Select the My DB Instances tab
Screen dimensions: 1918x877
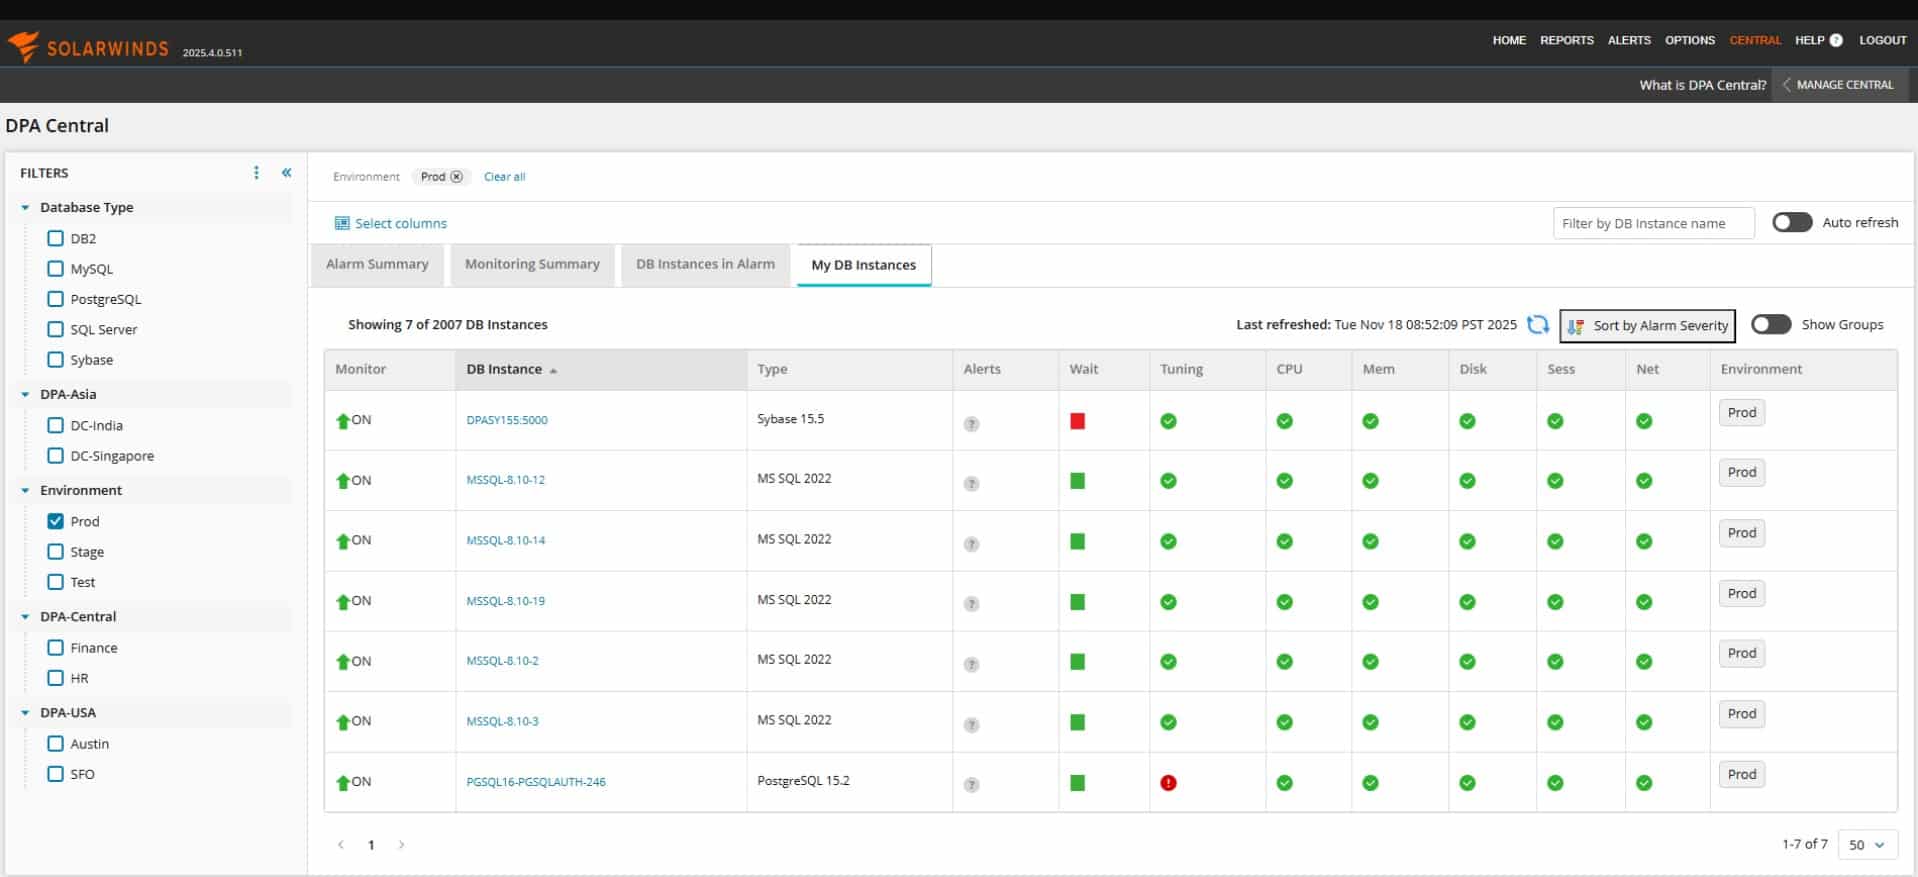(864, 265)
